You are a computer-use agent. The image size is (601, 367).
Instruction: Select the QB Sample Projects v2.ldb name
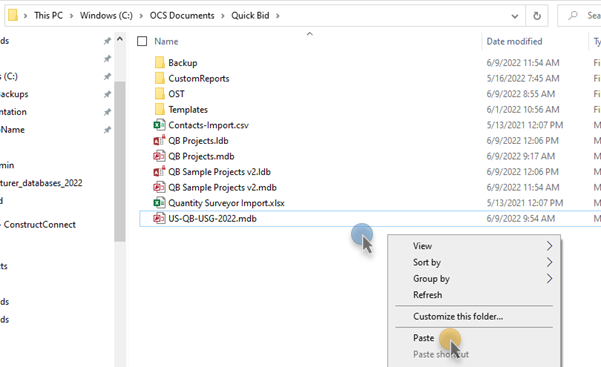pyautogui.click(x=219, y=171)
